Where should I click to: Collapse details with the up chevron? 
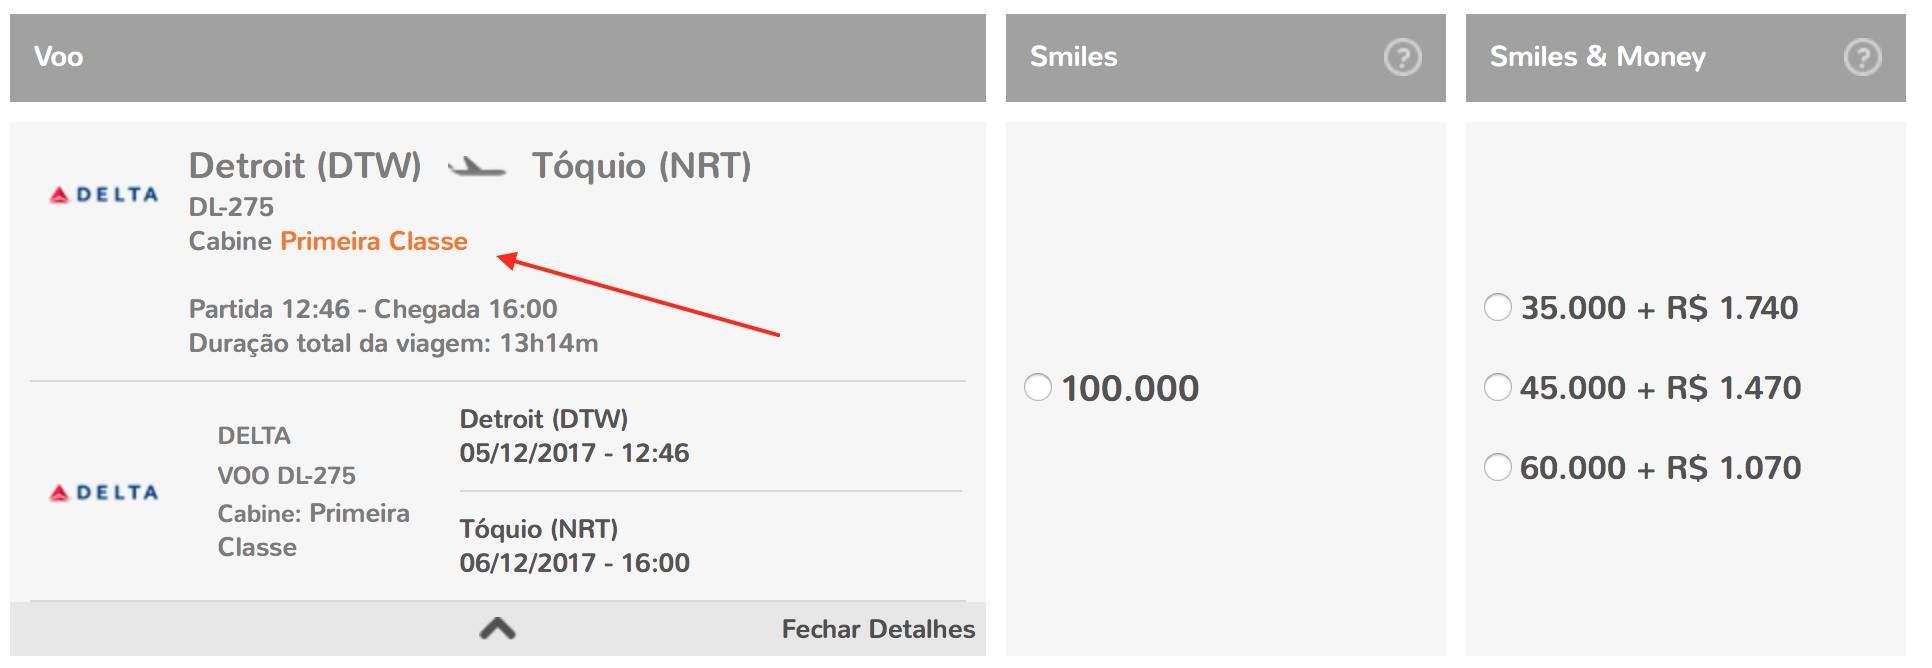tap(497, 629)
